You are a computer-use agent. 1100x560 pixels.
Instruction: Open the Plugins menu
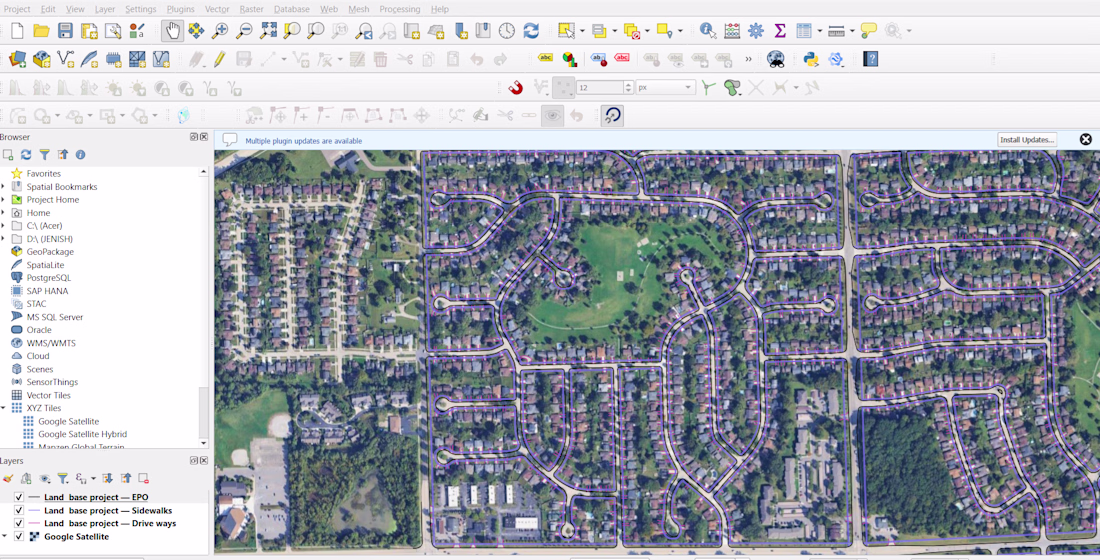tap(181, 9)
